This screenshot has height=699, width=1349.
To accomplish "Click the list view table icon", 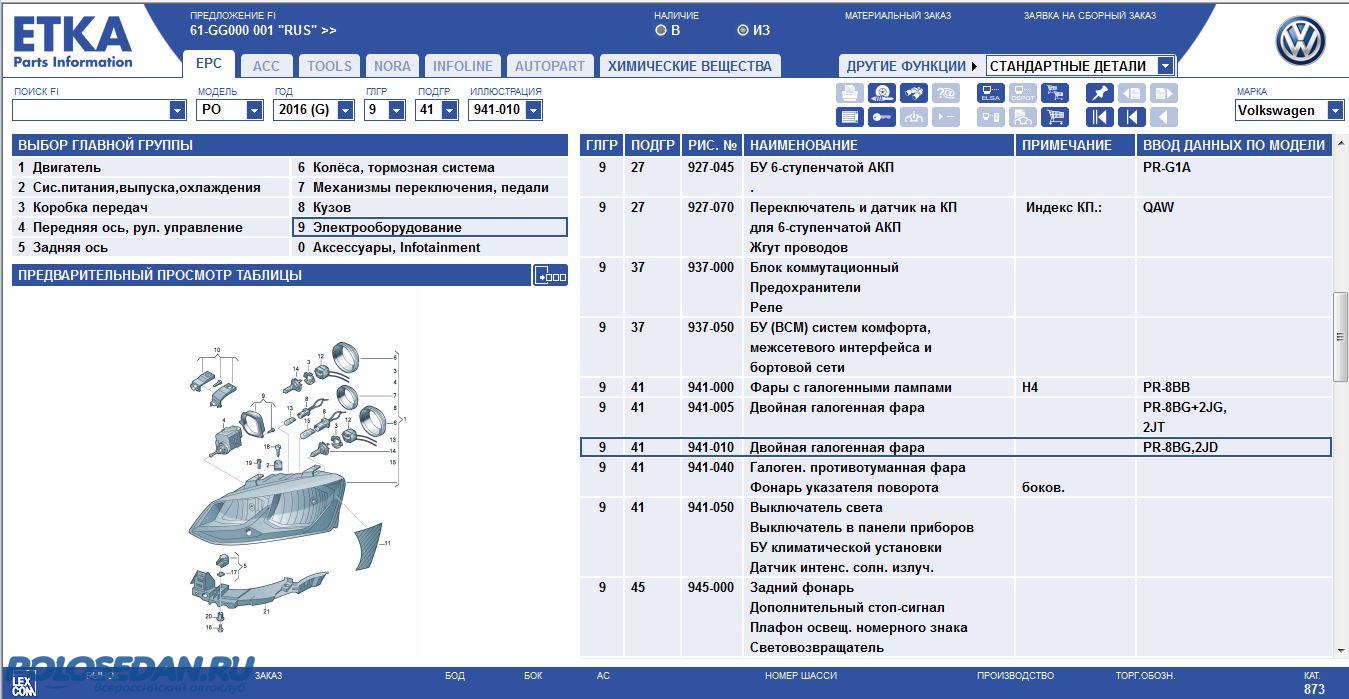I will (849, 117).
